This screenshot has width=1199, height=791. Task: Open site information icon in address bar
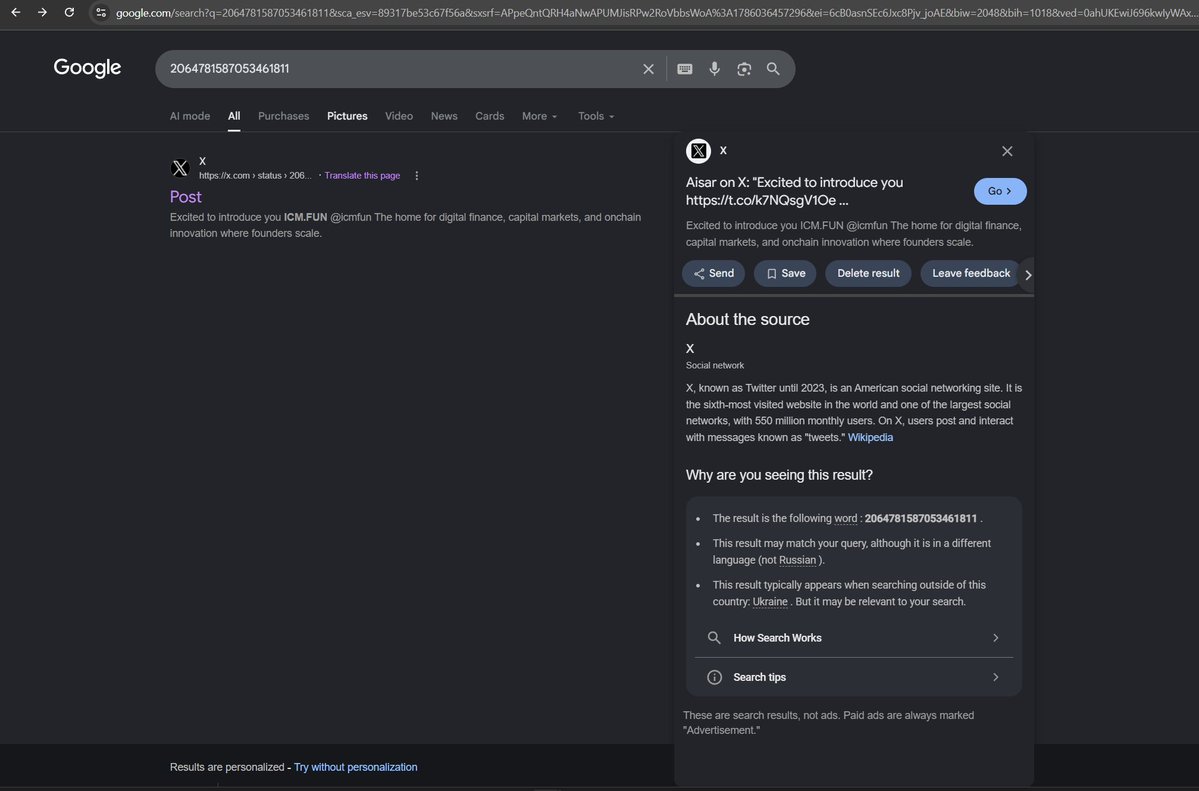[x=101, y=12]
